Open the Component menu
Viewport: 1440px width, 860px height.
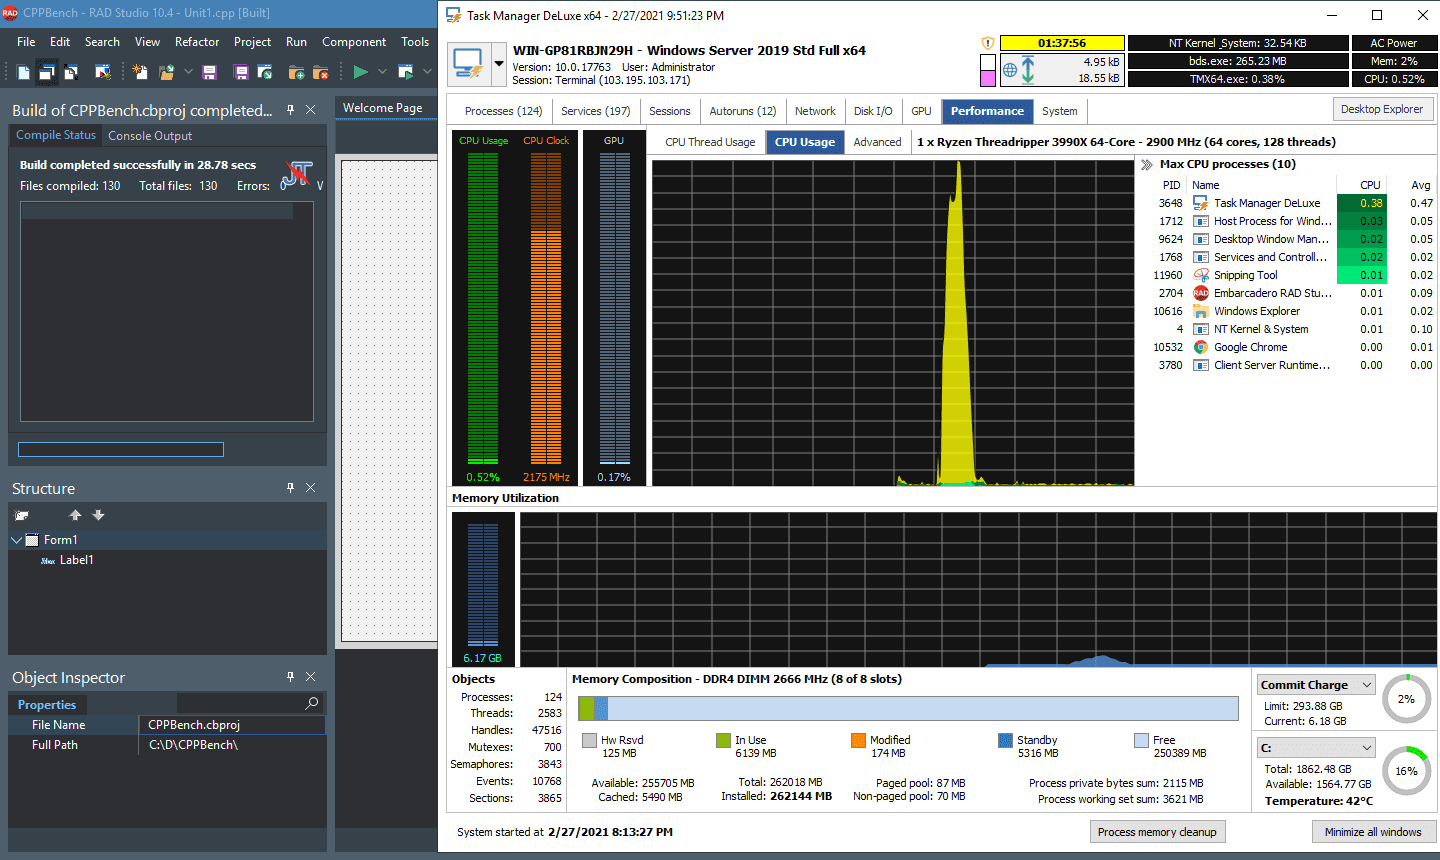(354, 42)
